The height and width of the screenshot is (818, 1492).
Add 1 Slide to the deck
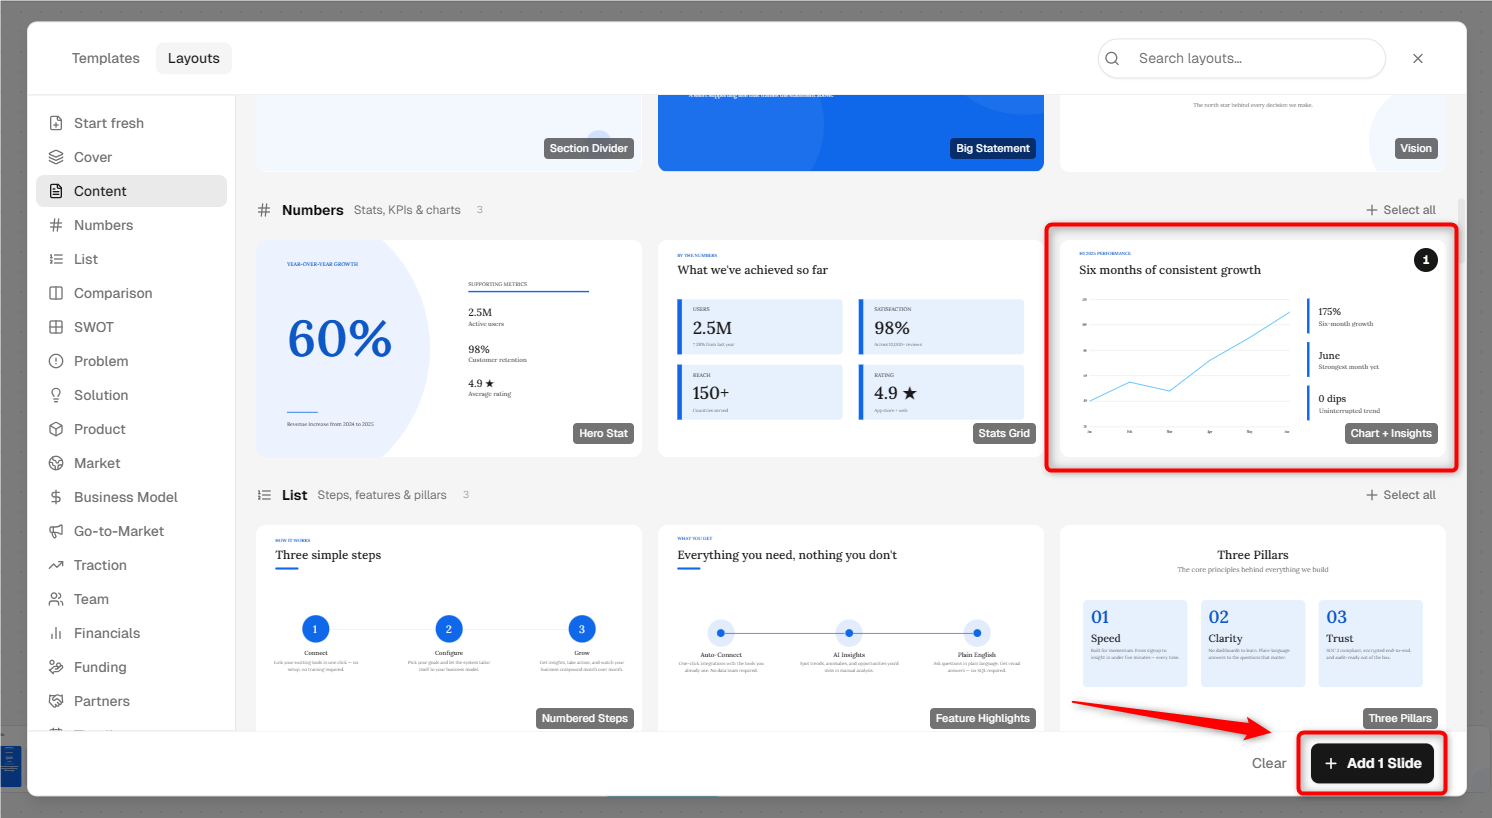pyautogui.click(x=1373, y=763)
